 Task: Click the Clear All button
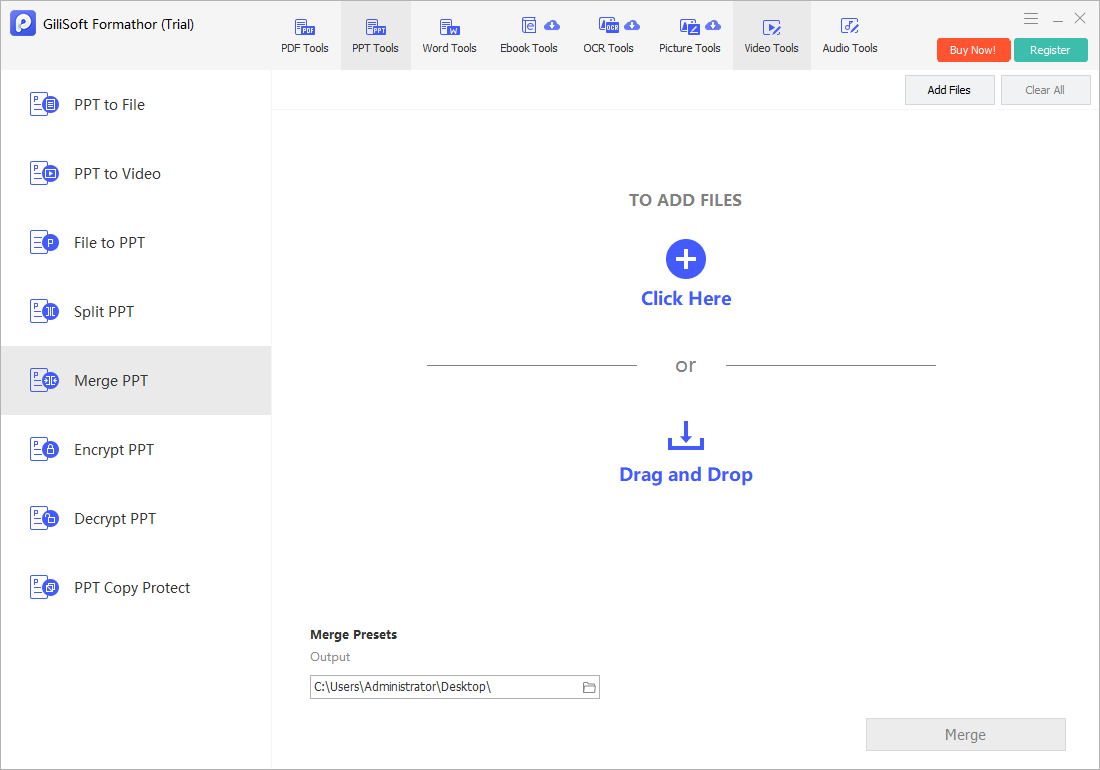pyautogui.click(x=1045, y=90)
